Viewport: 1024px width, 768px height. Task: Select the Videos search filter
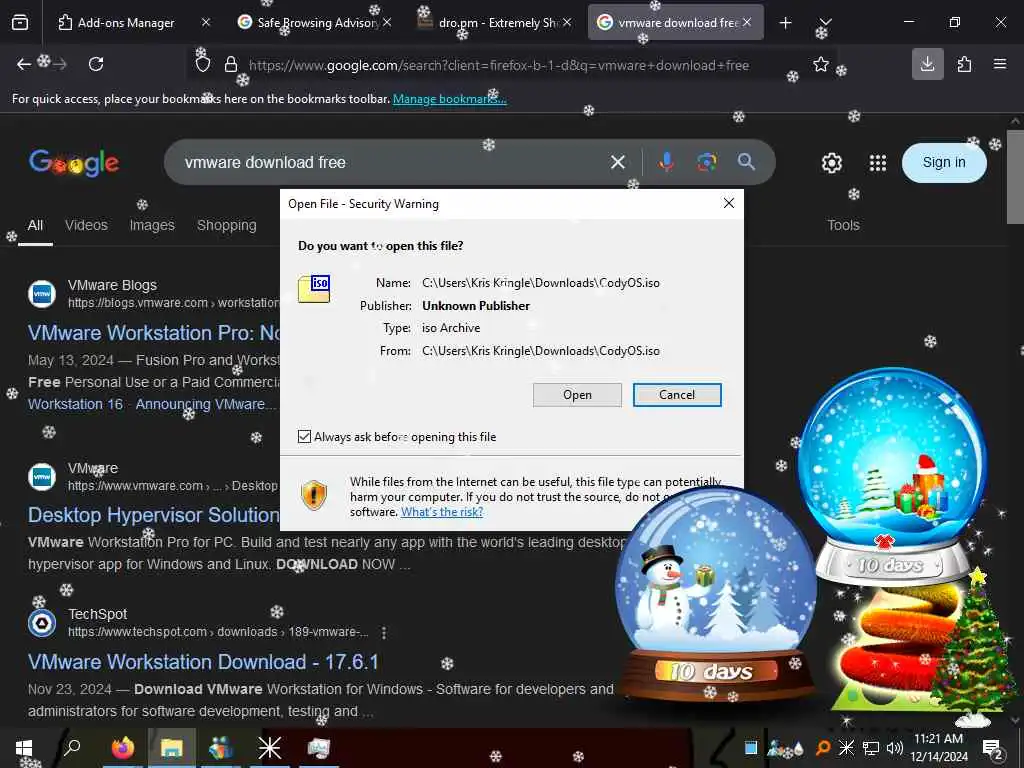pos(86,225)
